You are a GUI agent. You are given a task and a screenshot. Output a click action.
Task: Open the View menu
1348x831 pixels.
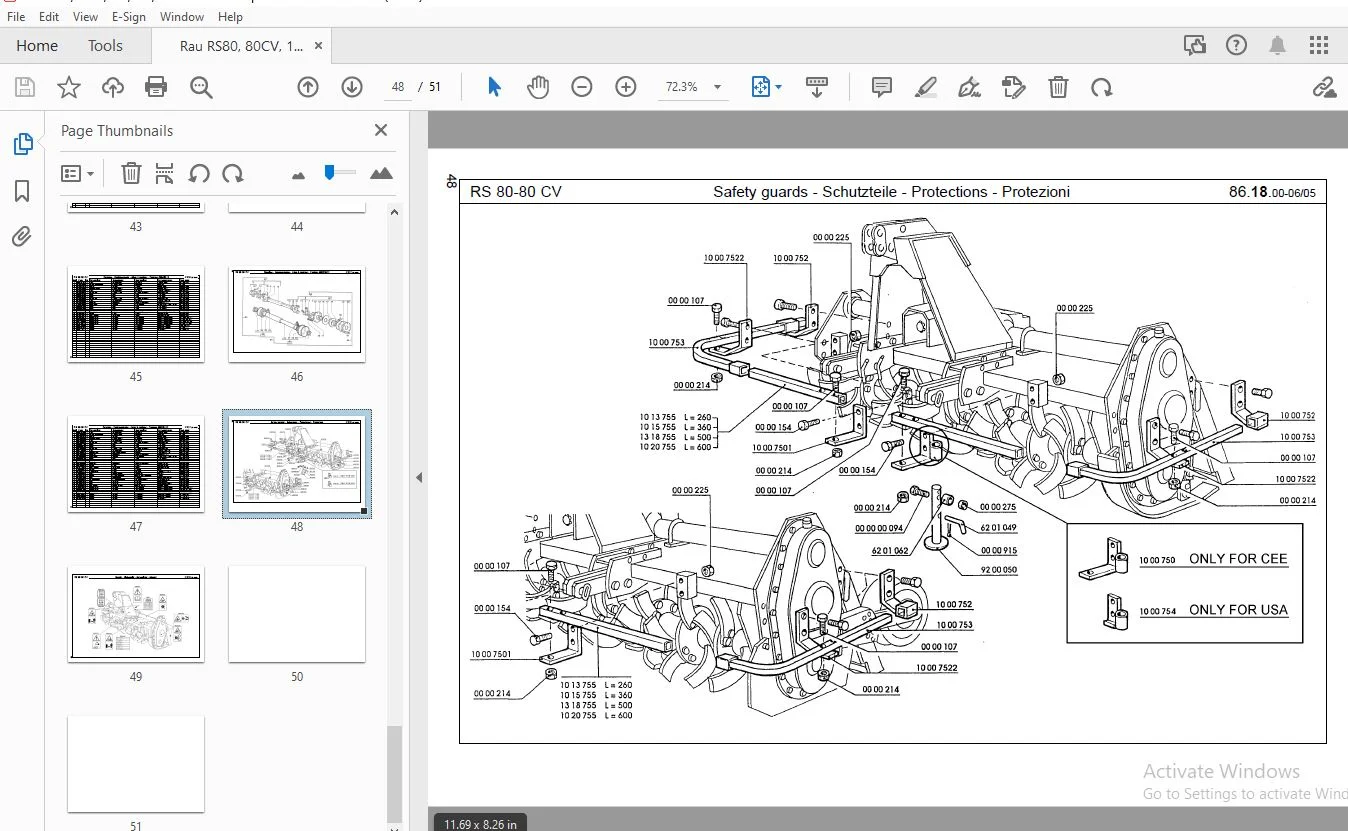pos(86,16)
